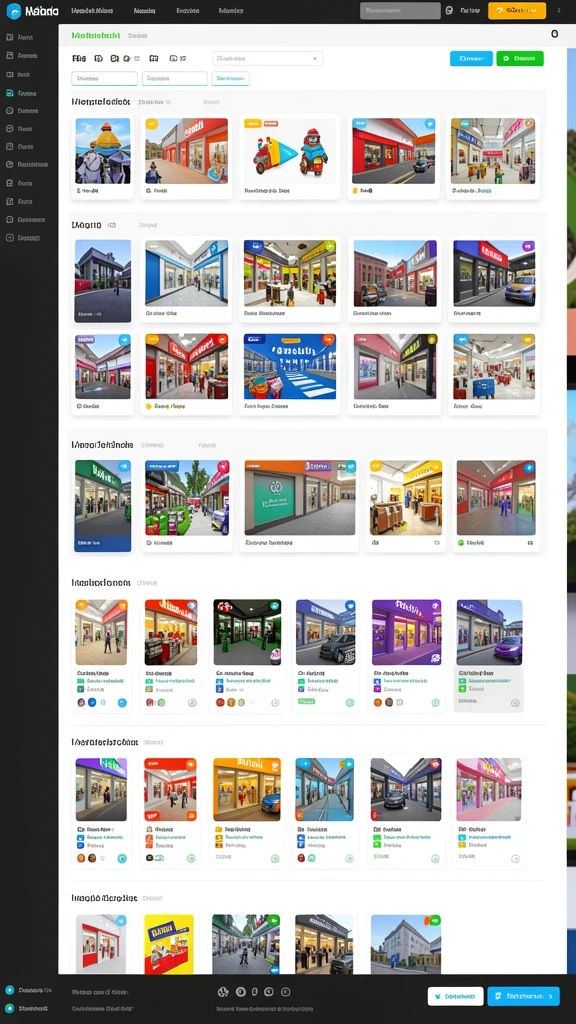Expand the kebab menu at the top right
This screenshot has width=576, height=1024.
tap(558, 10)
